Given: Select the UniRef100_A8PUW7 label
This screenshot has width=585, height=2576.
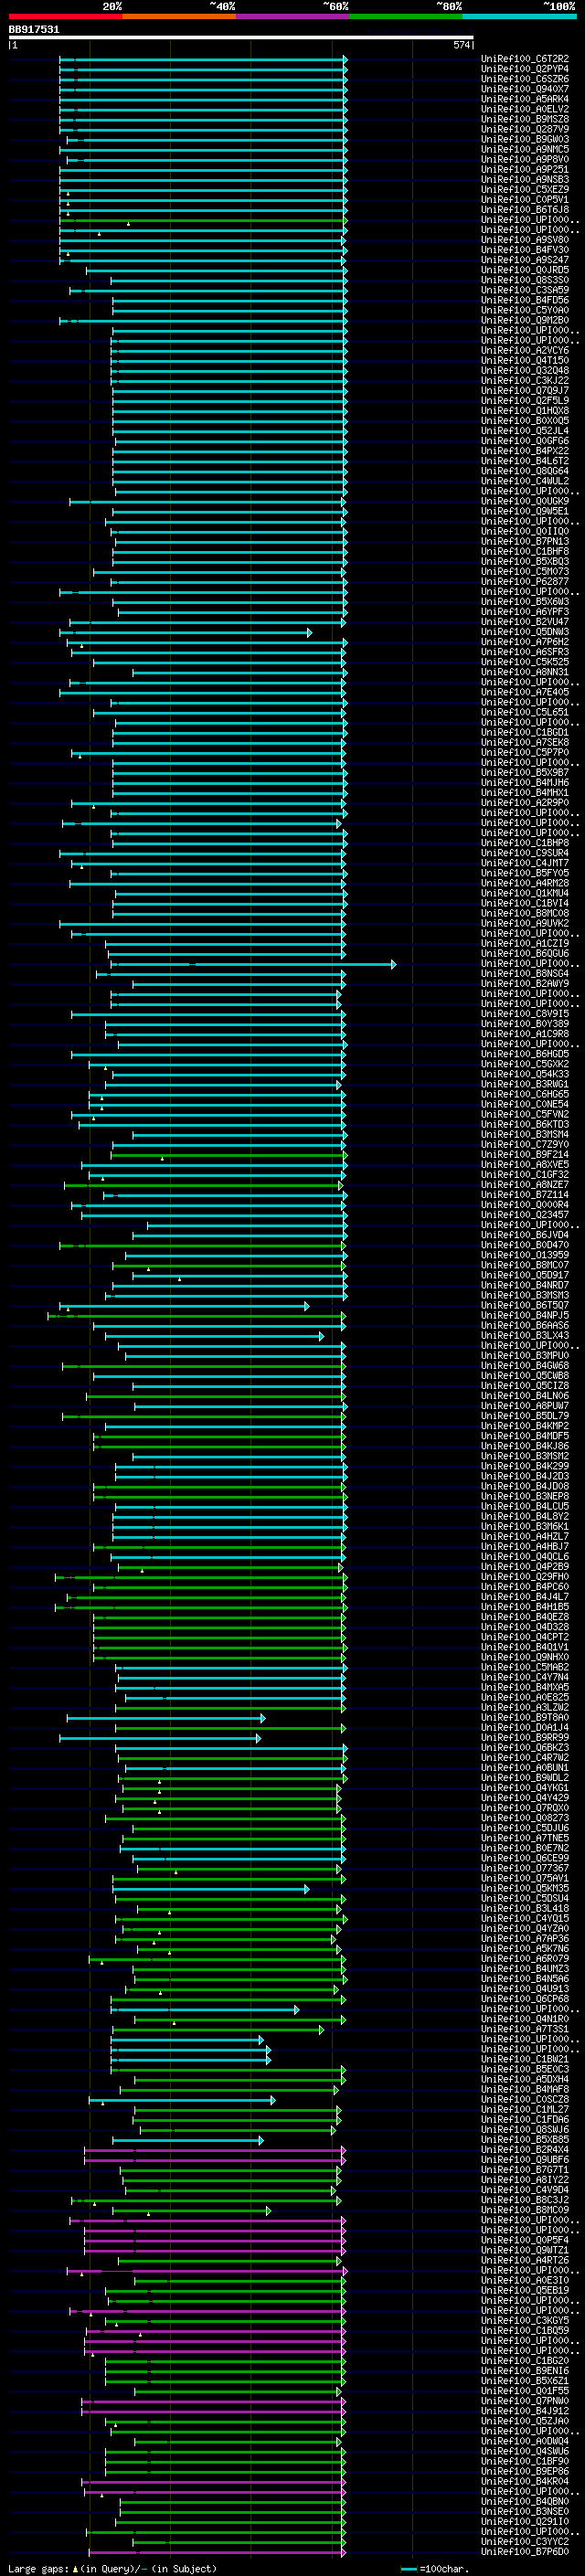Looking at the screenshot, I should tap(525, 1406).
